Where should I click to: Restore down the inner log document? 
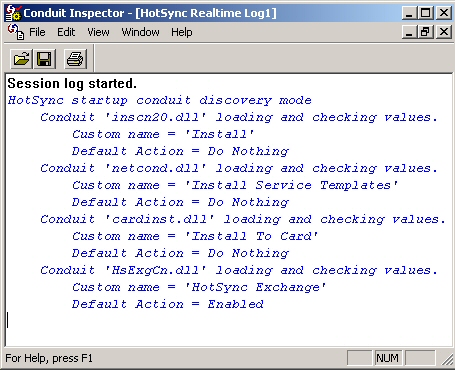pos(426,32)
